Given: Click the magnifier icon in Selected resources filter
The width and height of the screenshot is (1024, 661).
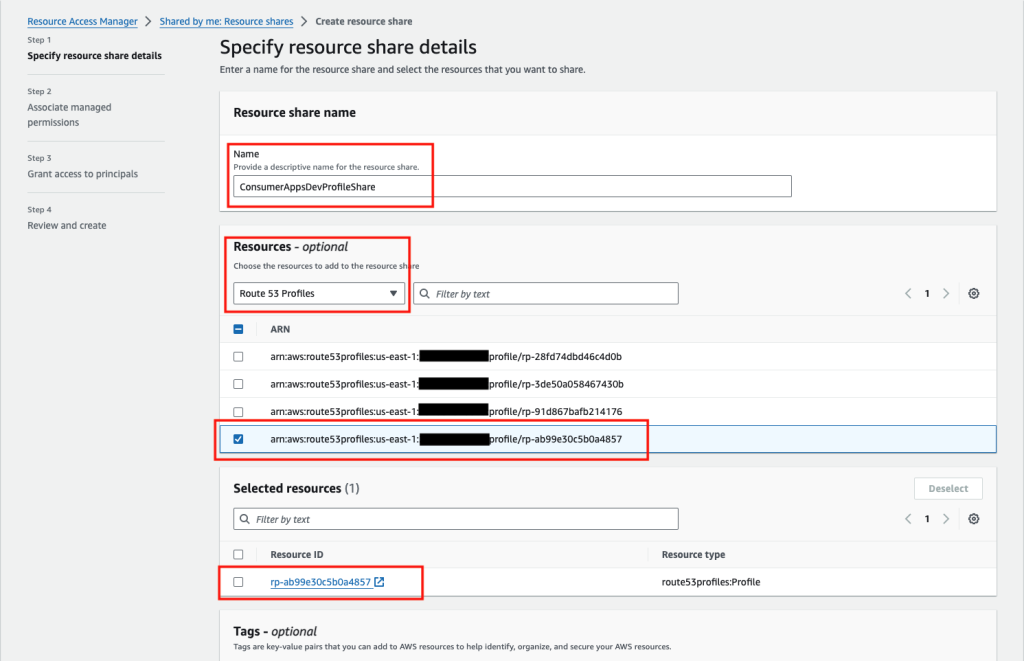Looking at the screenshot, I should (244, 518).
